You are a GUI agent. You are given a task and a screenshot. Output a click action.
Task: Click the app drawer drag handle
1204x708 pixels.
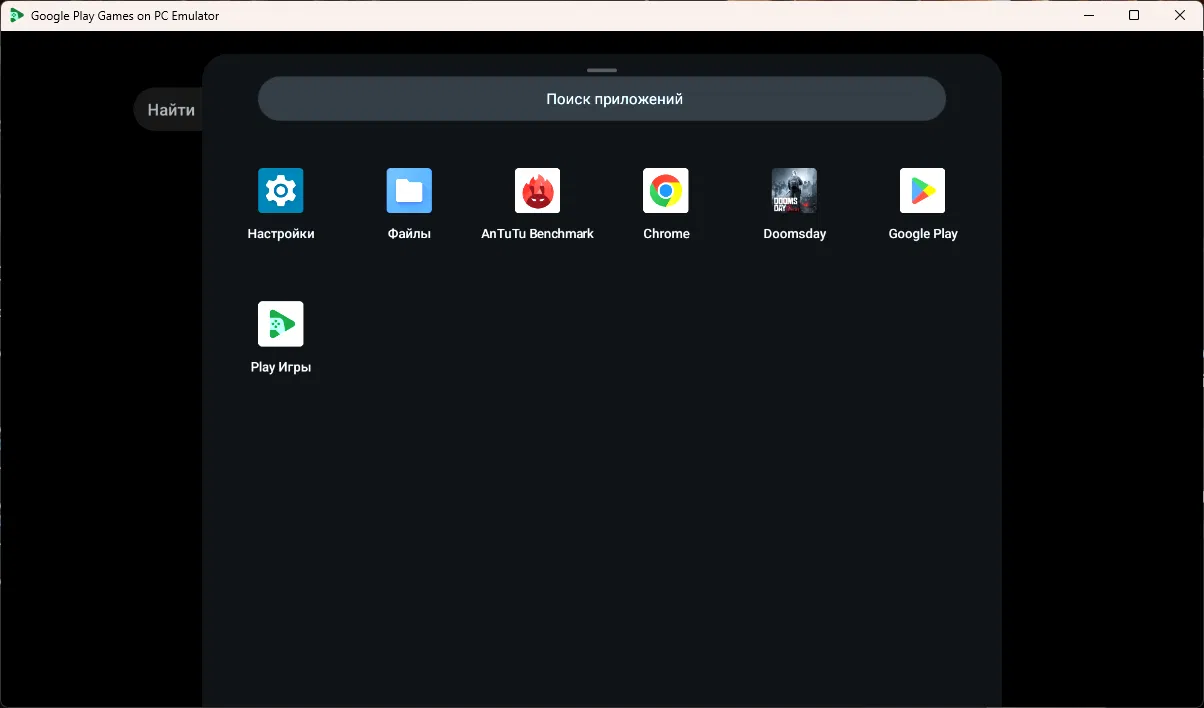602,70
